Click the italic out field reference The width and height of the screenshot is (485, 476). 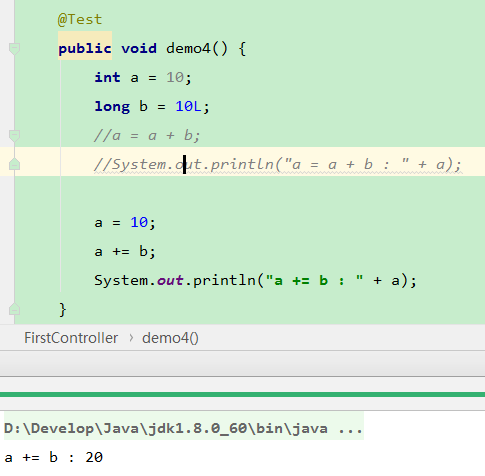pos(170,280)
